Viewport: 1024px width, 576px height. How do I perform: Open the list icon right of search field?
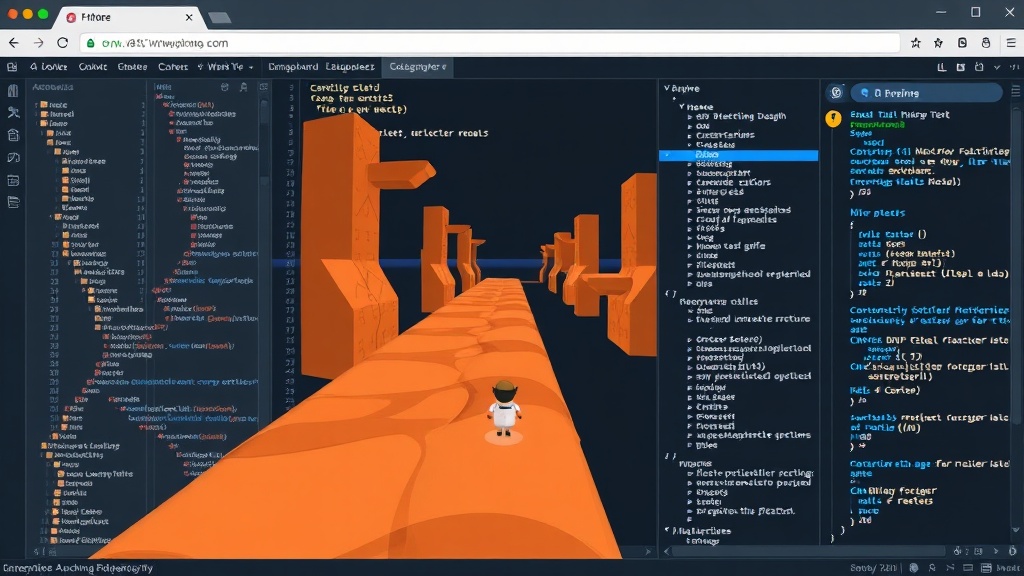1016,92
